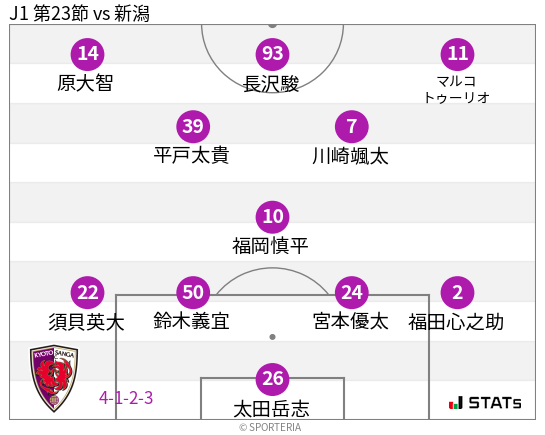Screen dimensions: 545x435
Task: Click the number 24 player marker
Action: (352, 293)
